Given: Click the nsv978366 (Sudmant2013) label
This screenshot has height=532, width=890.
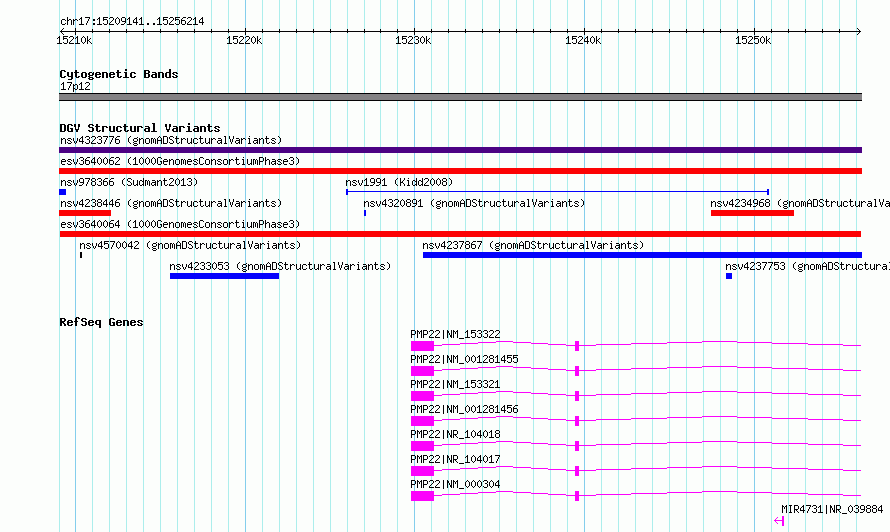Looking at the screenshot, I should (129, 182).
